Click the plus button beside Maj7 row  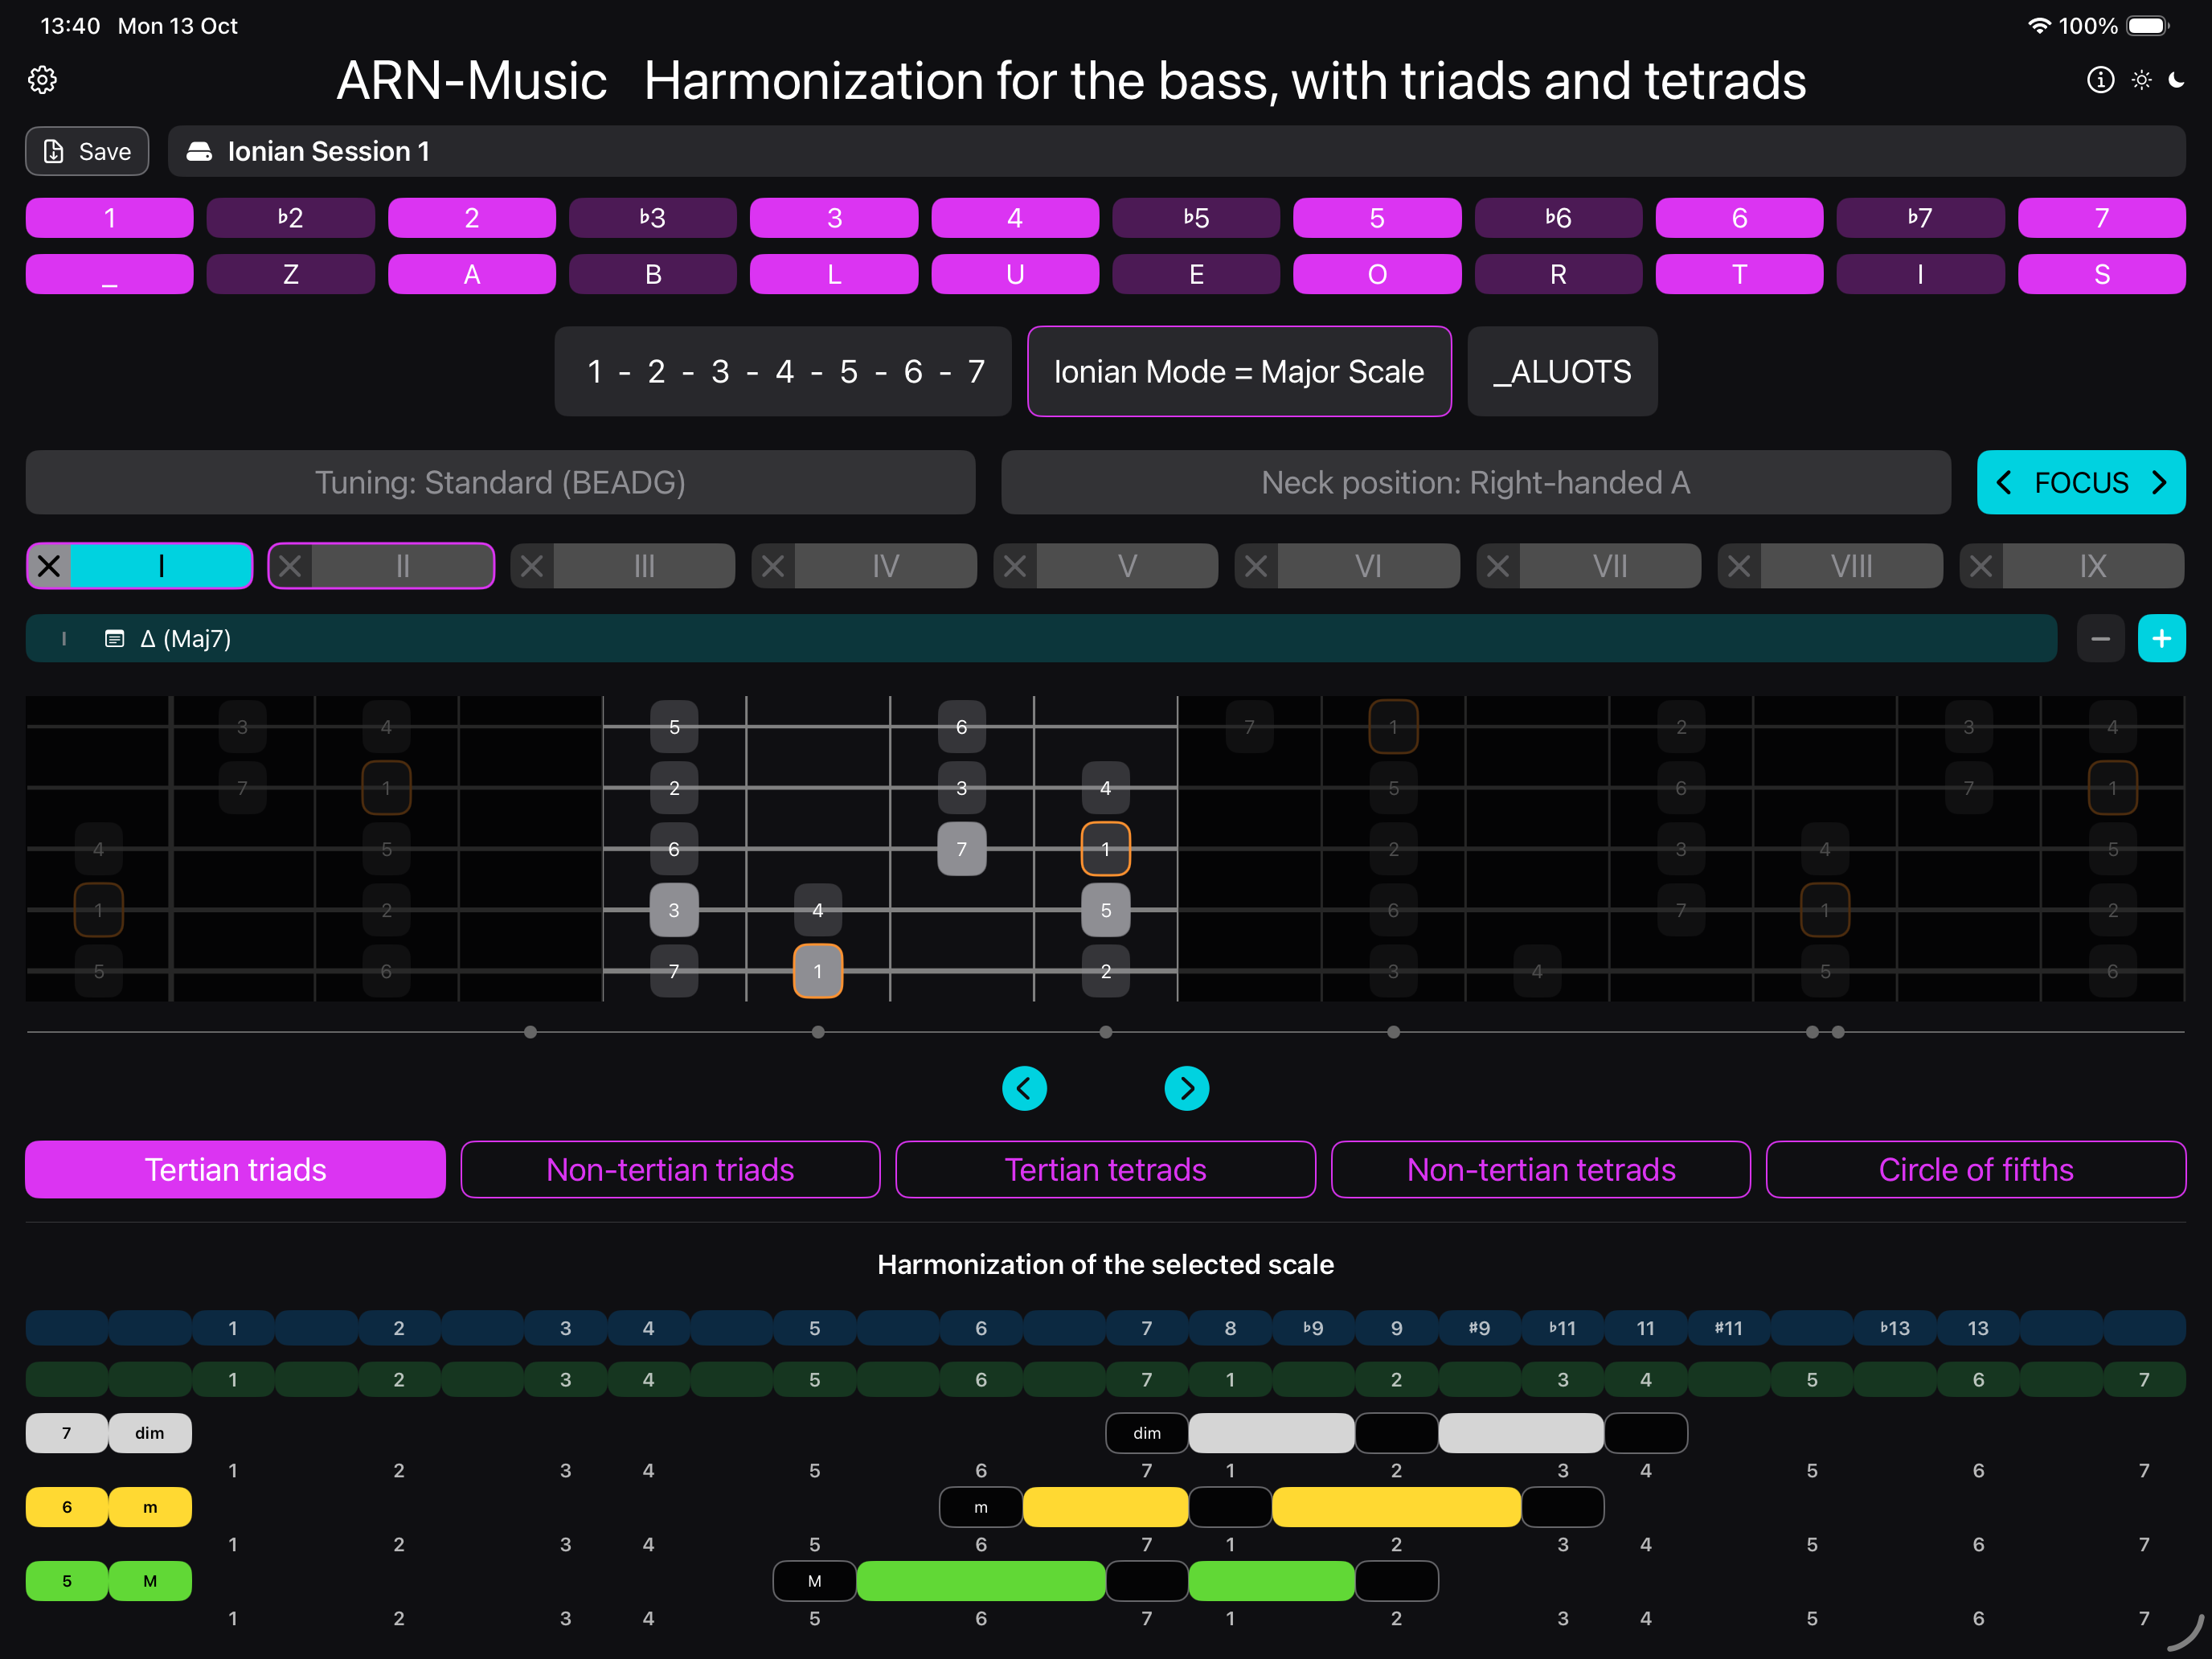[2161, 638]
